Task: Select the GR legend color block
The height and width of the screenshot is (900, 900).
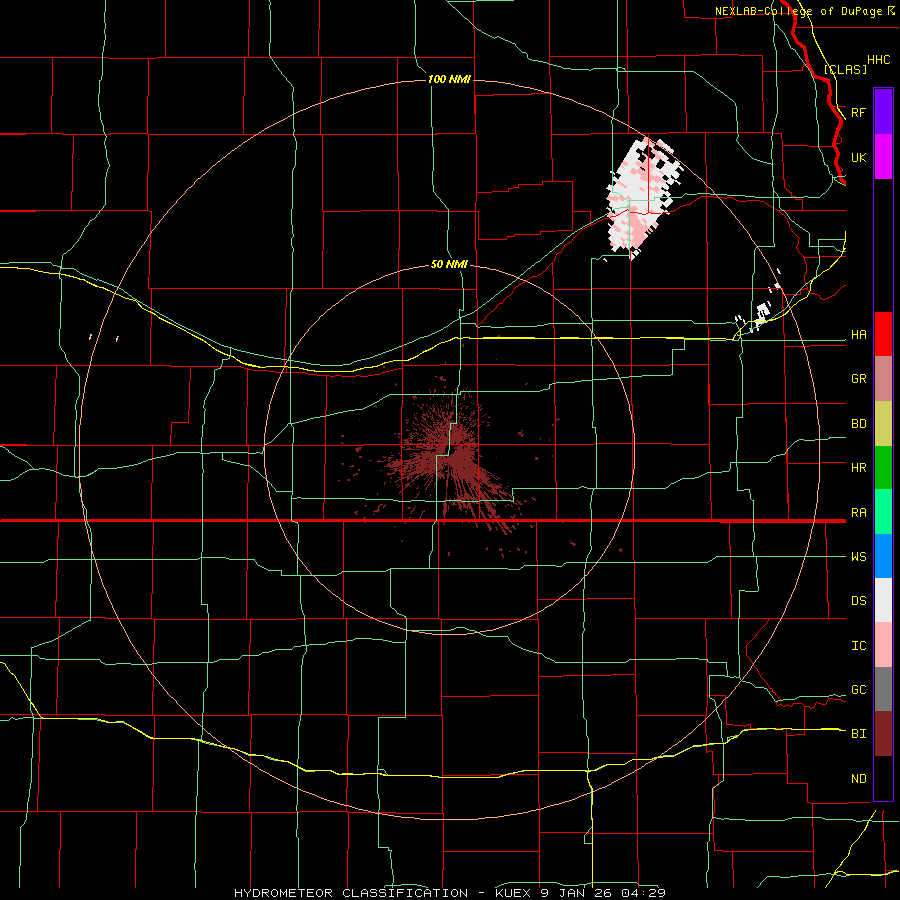Action: (883, 379)
